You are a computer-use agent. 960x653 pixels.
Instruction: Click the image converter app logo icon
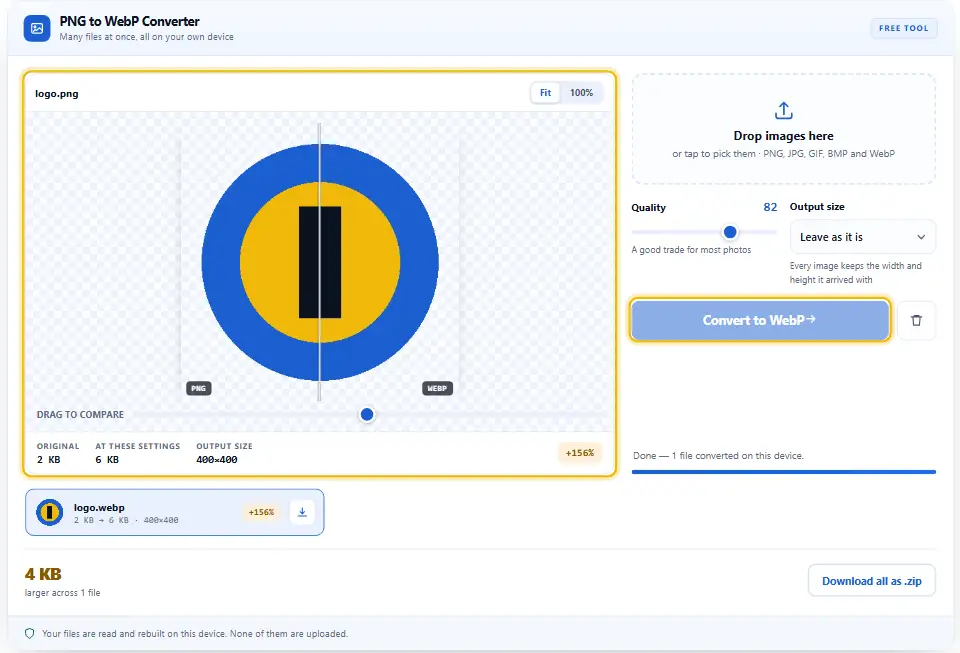tap(37, 28)
